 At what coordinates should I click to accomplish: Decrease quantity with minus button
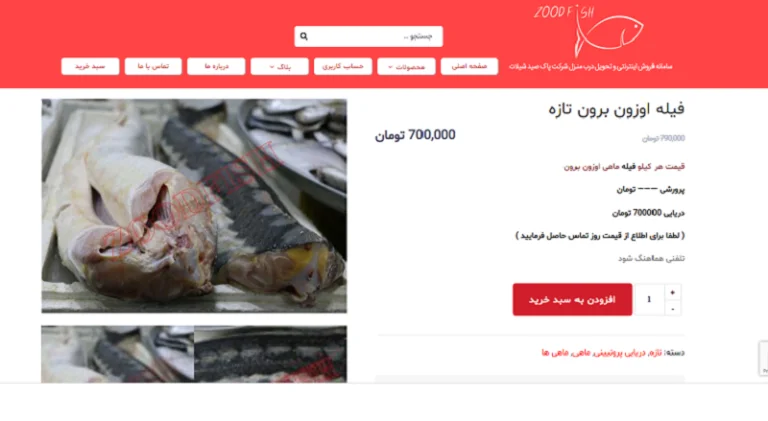[672, 309]
